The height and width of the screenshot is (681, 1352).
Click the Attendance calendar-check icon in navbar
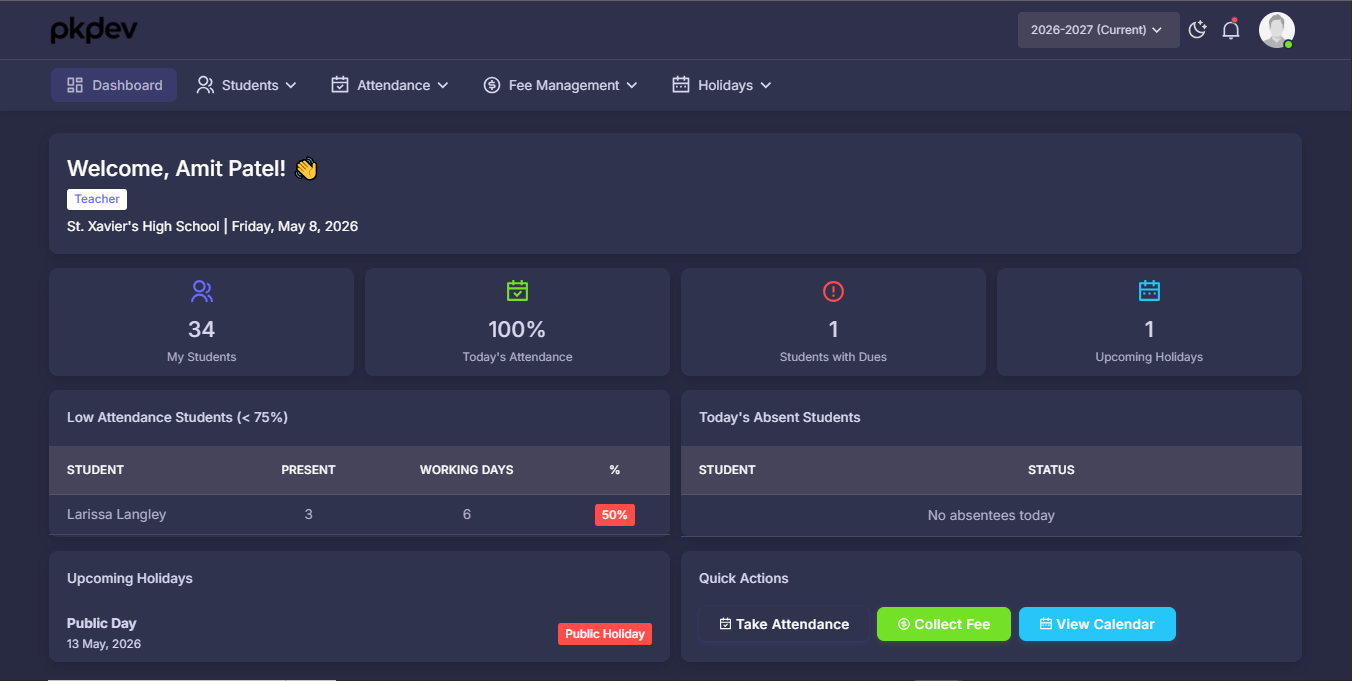pyautogui.click(x=340, y=85)
